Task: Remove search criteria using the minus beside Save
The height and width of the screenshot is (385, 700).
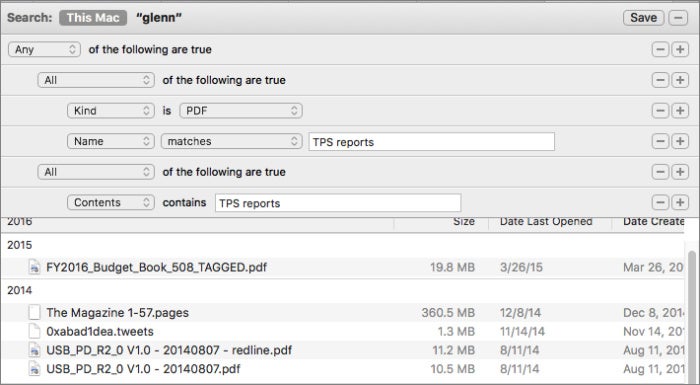Action: point(678,18)
